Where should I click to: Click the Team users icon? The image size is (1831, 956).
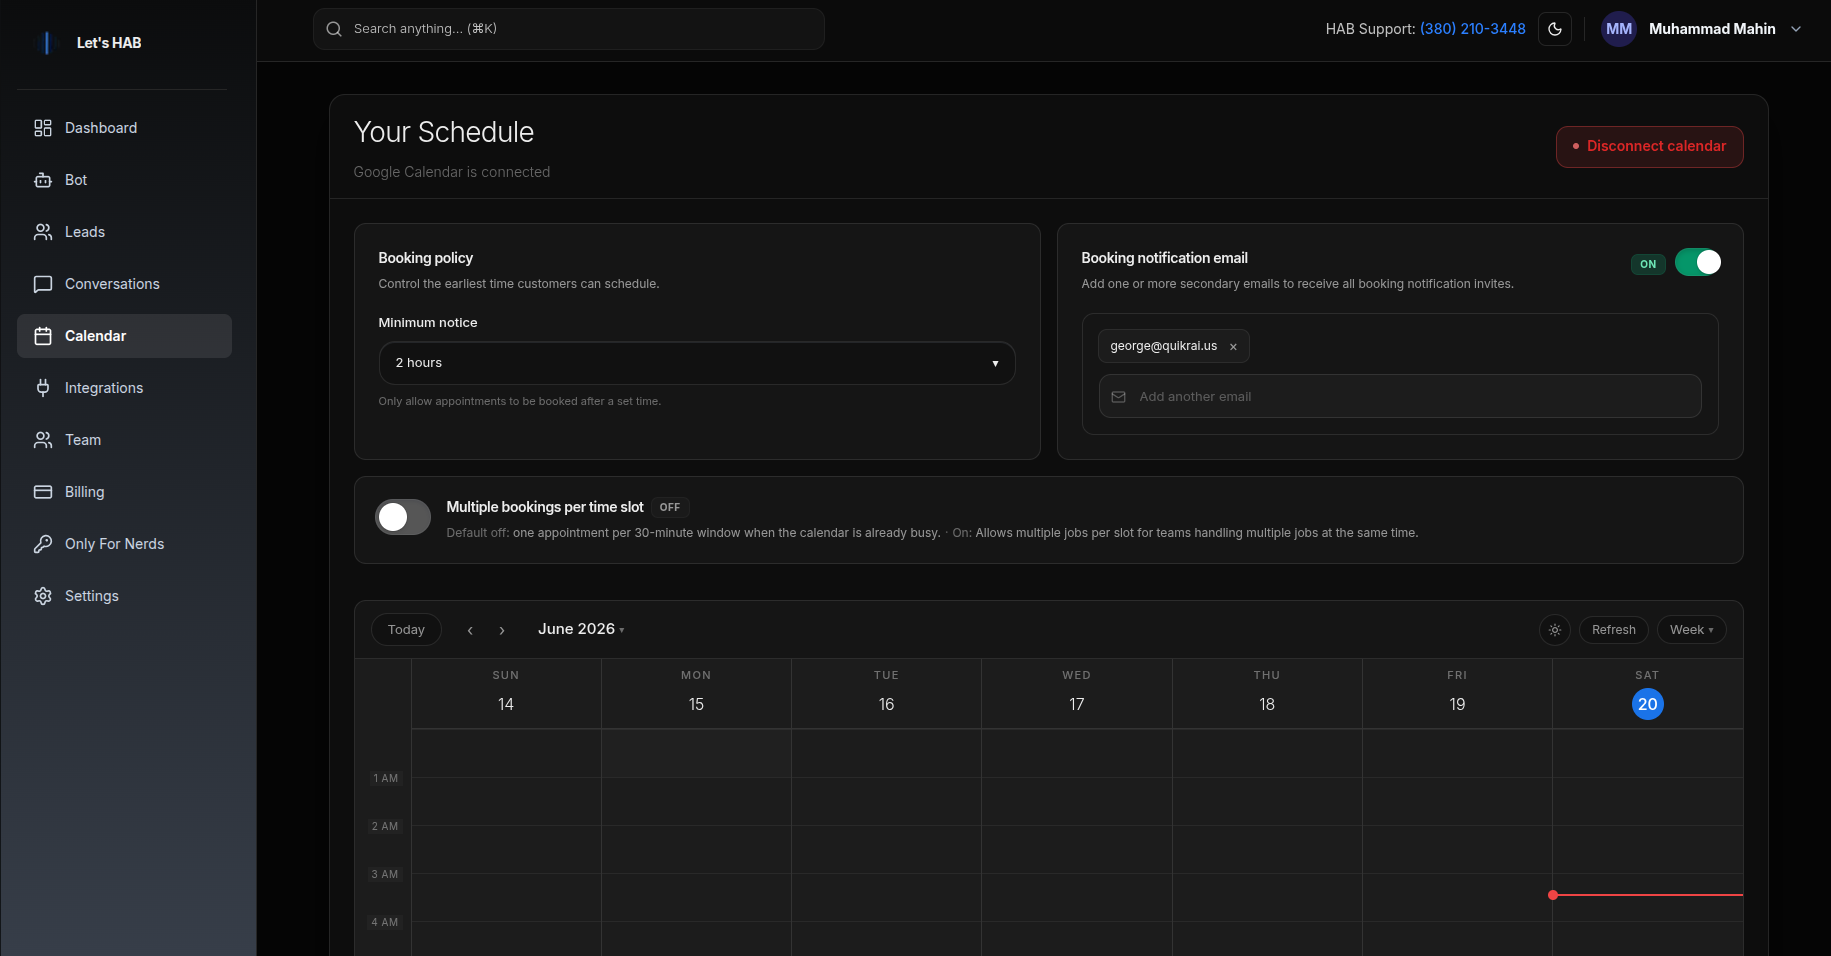[43, 440]
